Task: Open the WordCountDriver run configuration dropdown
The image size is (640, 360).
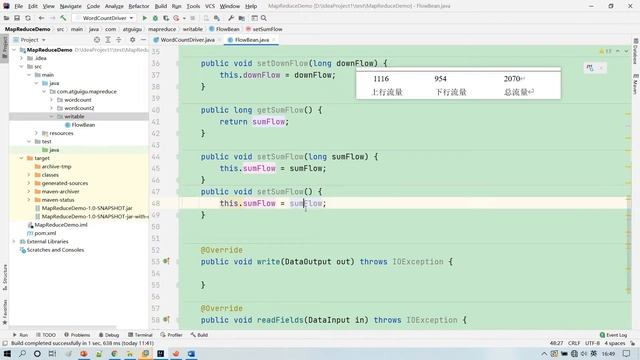Action: (x=104, y=18)
